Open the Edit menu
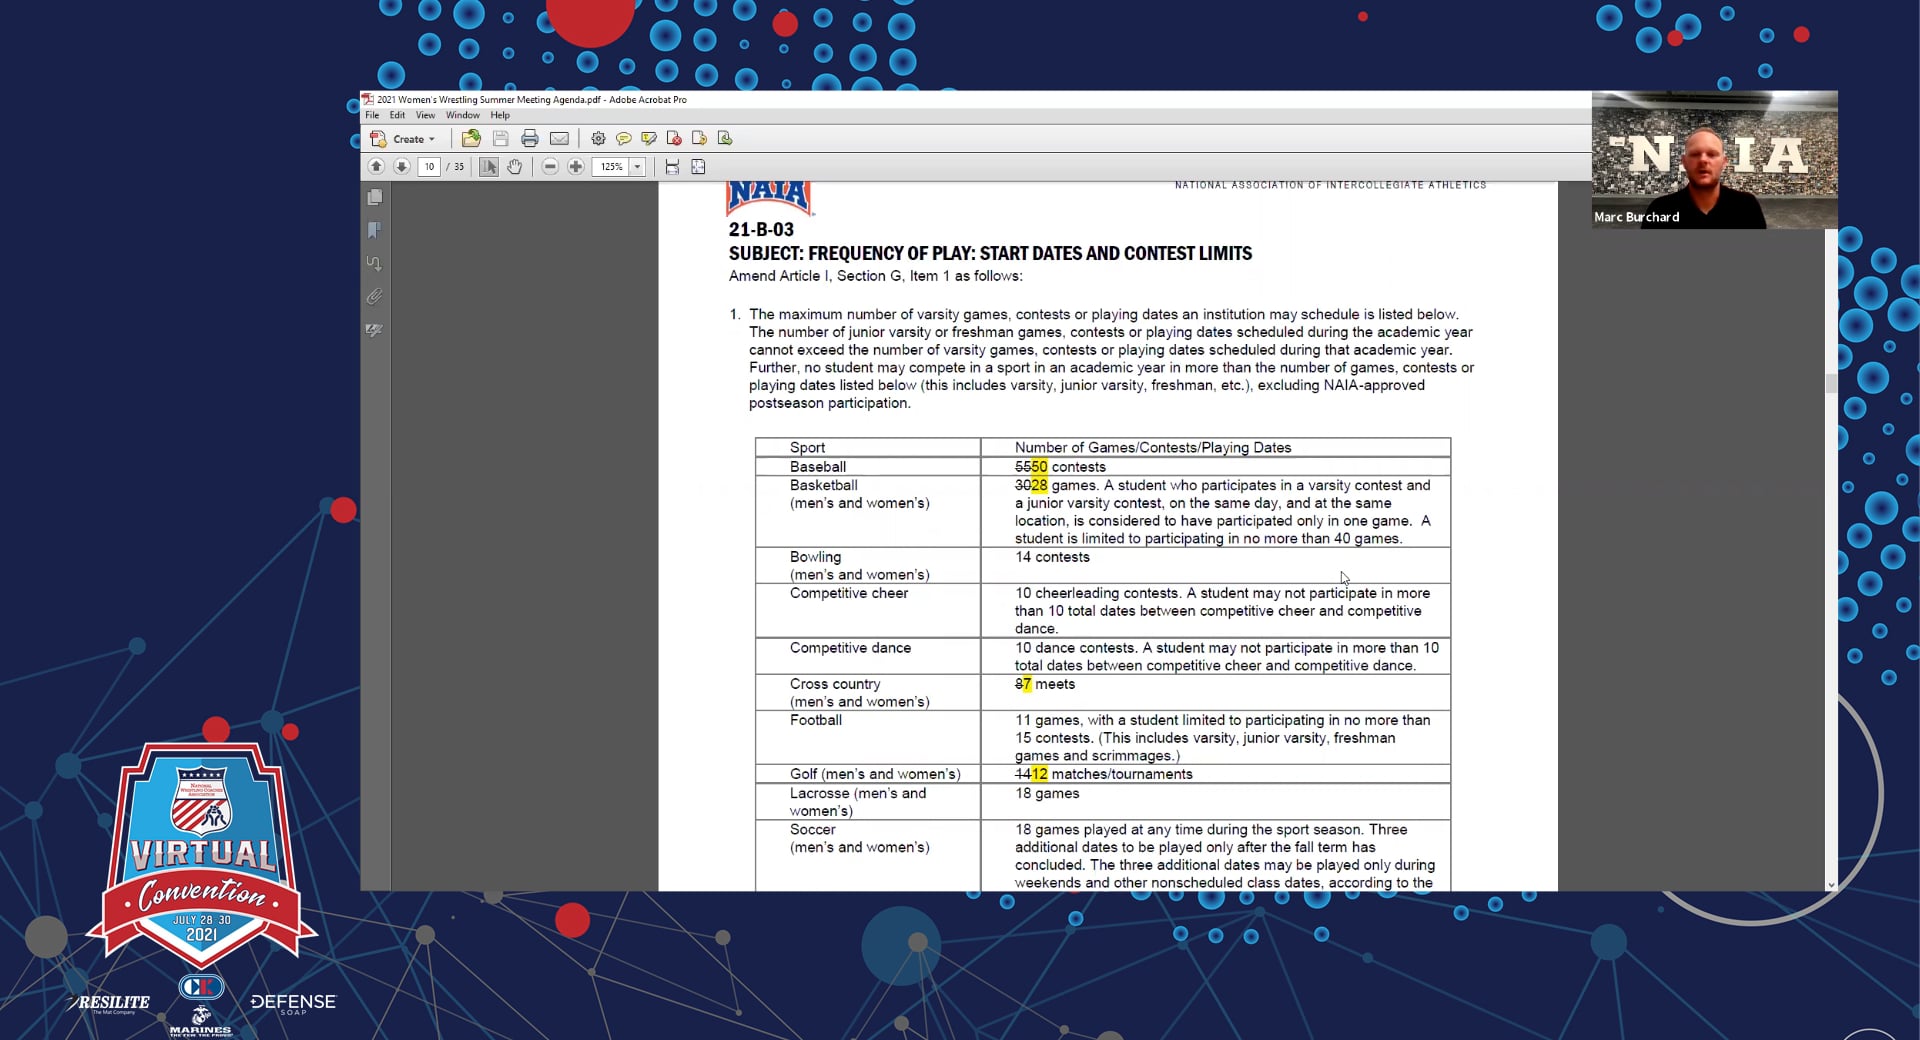 (x=397, y=115)
